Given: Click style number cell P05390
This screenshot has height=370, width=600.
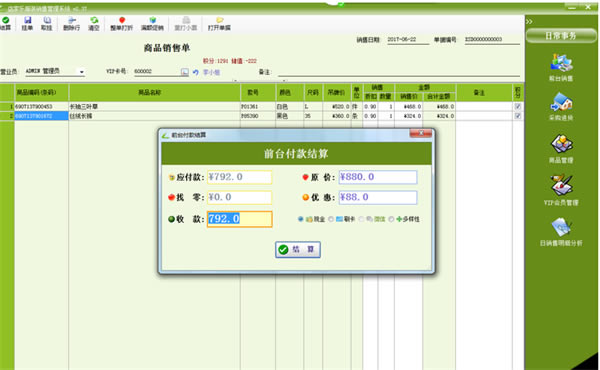Looking at the screenshot, I should 258,116.
